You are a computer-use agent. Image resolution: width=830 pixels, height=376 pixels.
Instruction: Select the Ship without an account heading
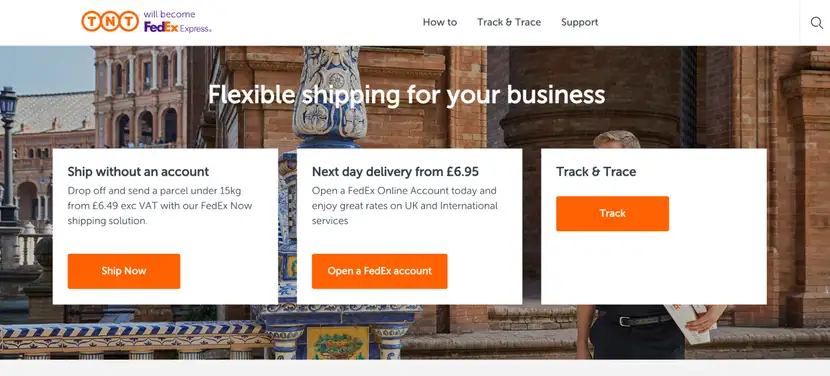click(138, 172)
